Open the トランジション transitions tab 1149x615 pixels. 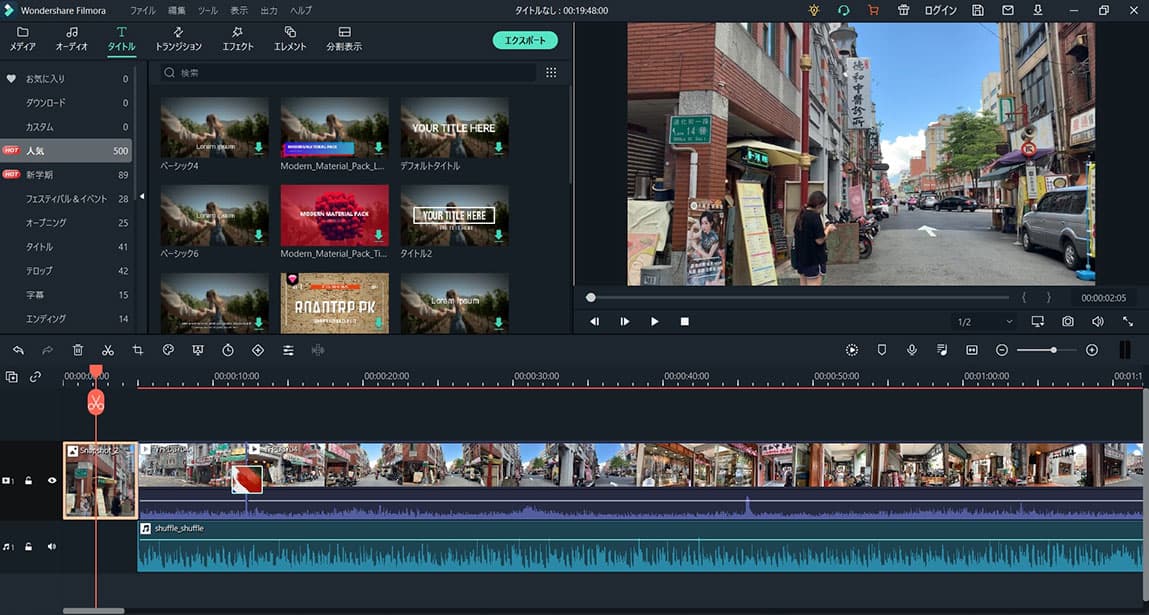pos(178,39)
